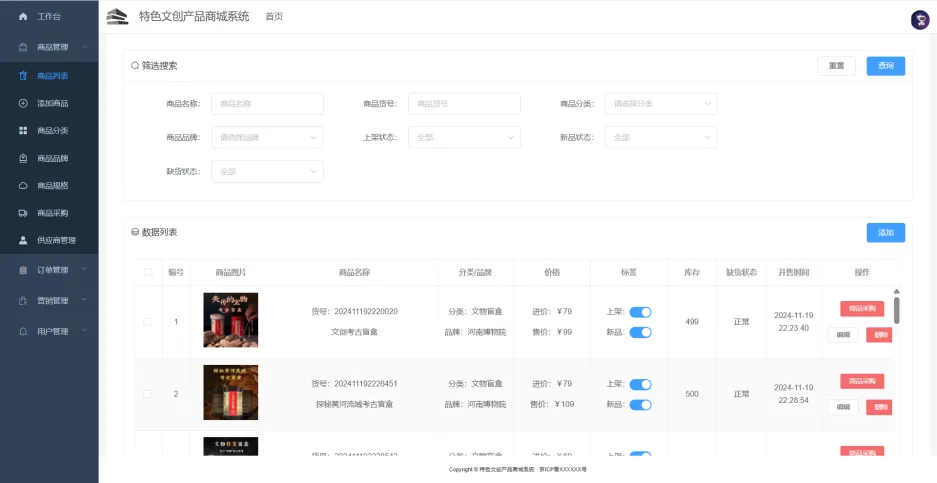Open 商品分类 grid icon in sidebar

coord(23,131)
